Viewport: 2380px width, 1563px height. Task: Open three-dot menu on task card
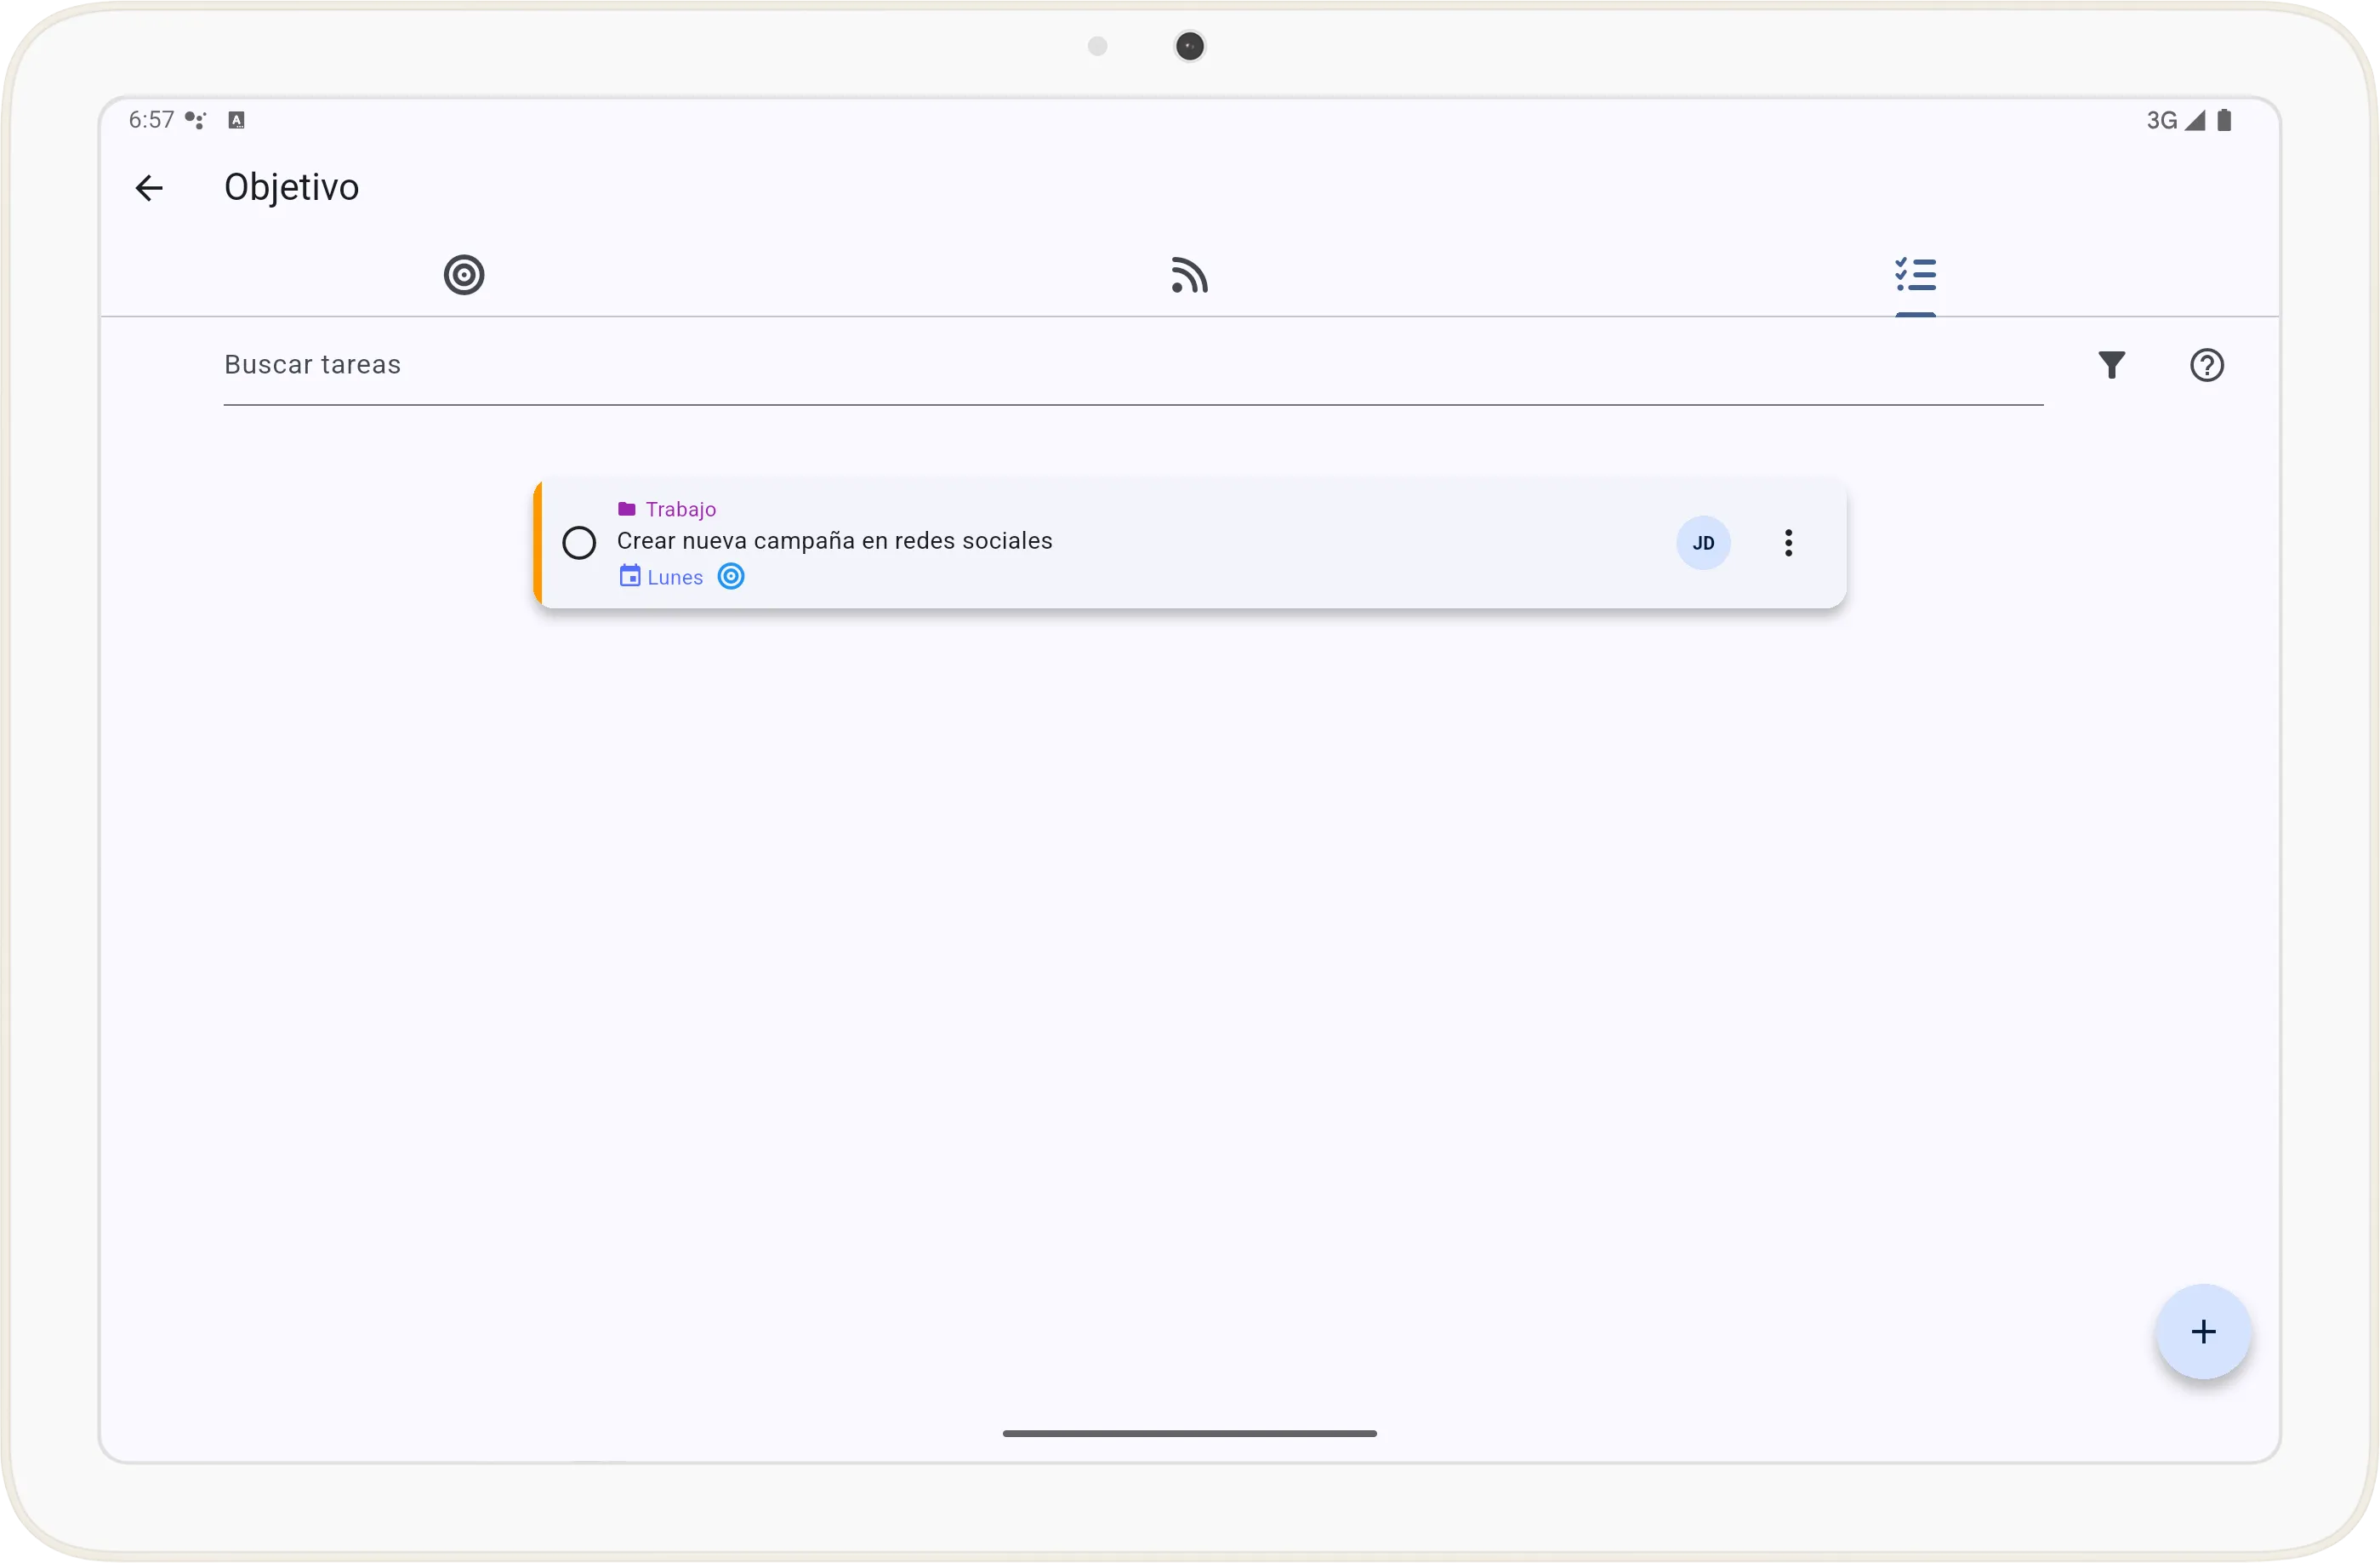point(1788,543)
